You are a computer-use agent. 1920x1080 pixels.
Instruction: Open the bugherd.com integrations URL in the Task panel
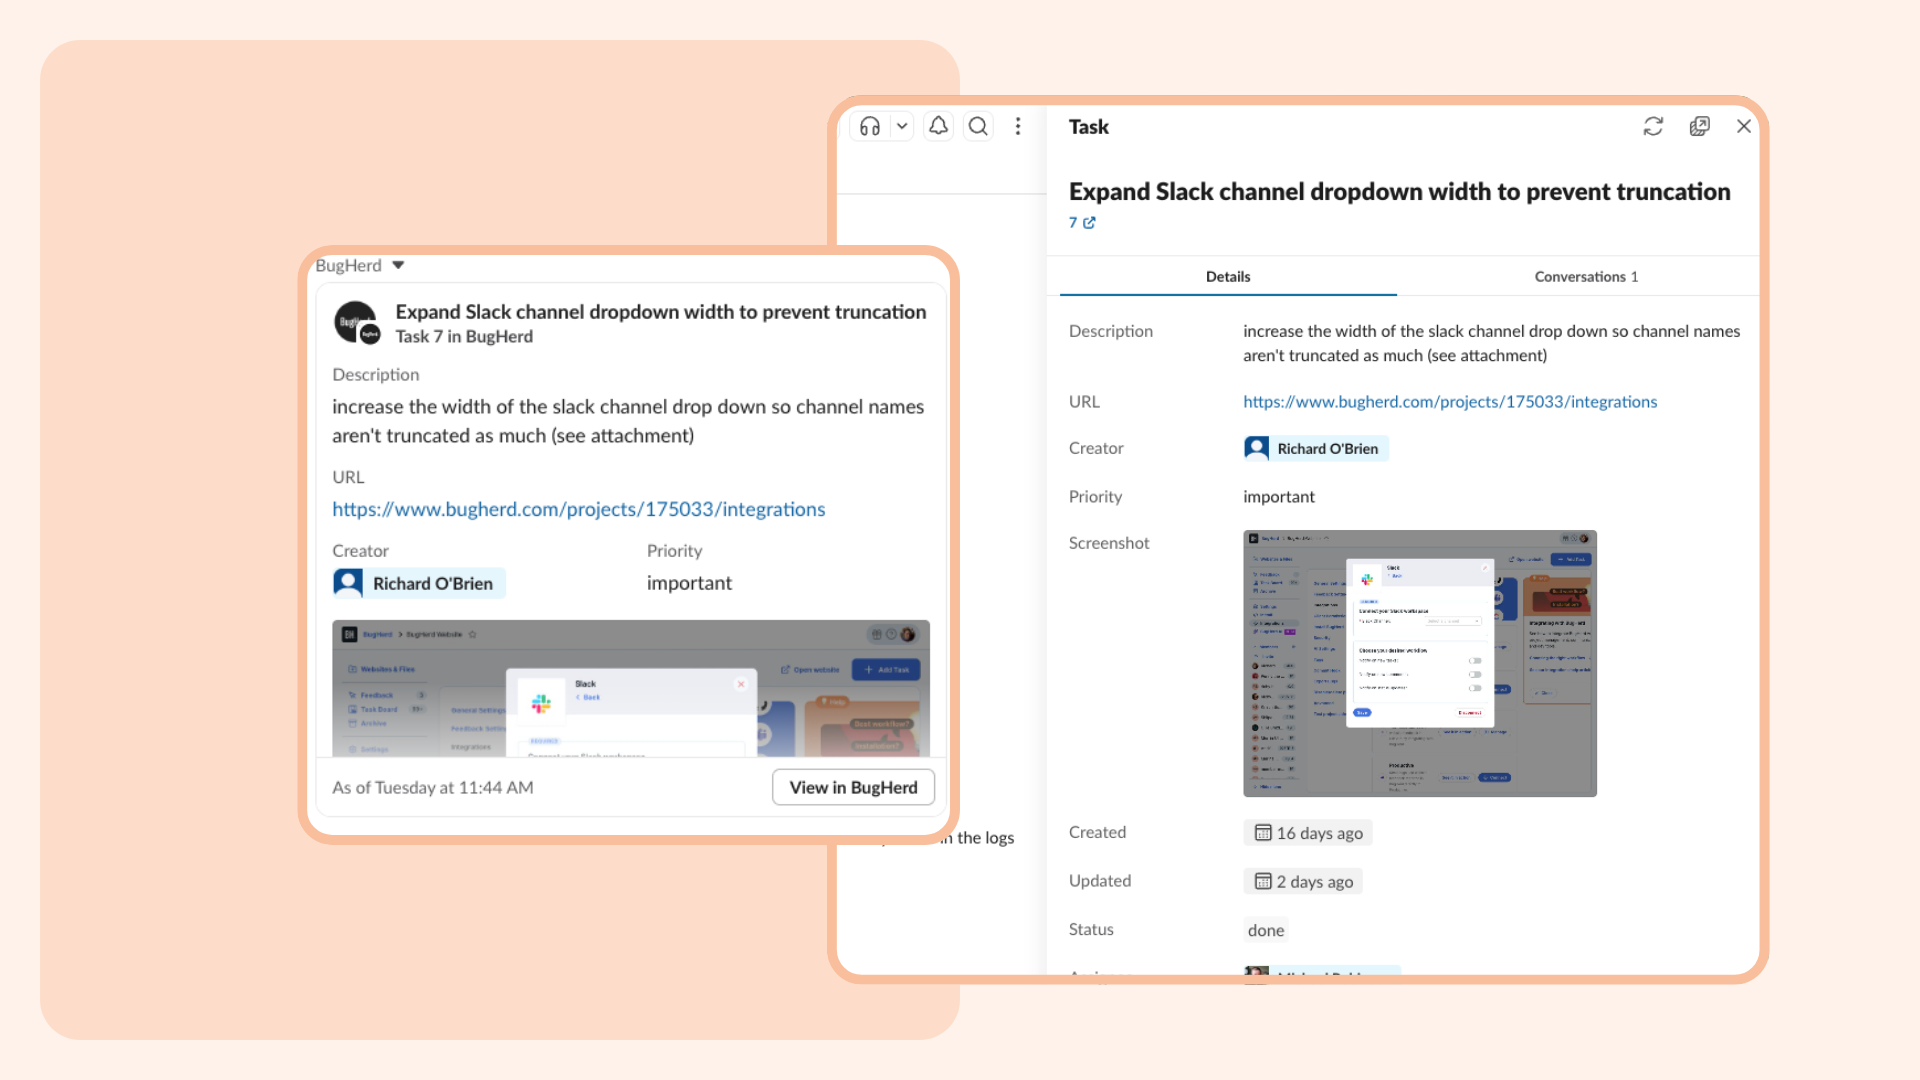tap(1450, 401)
